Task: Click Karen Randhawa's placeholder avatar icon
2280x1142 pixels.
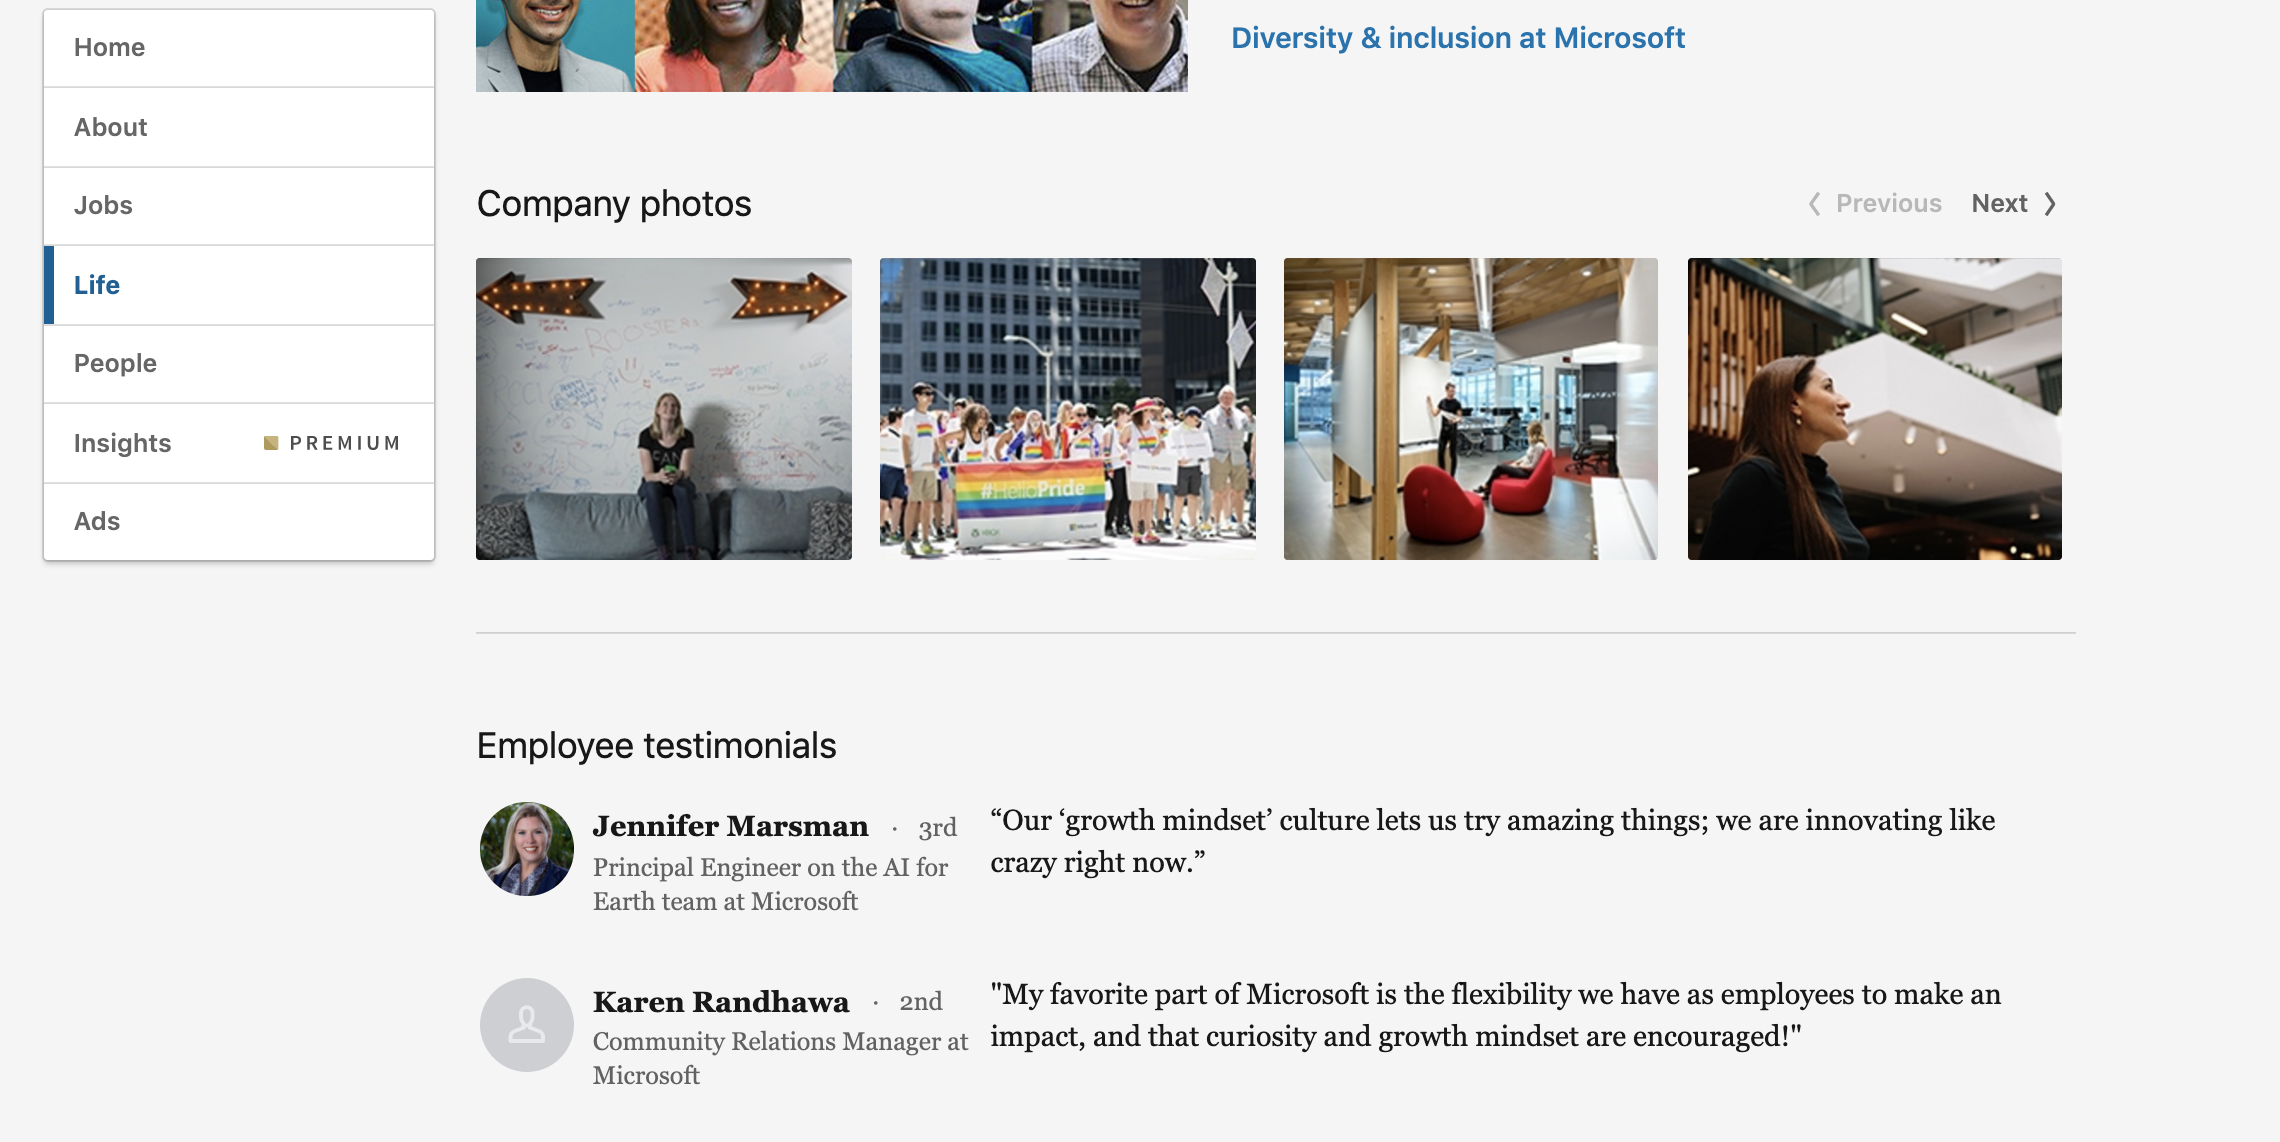Action: (526, 1025)
